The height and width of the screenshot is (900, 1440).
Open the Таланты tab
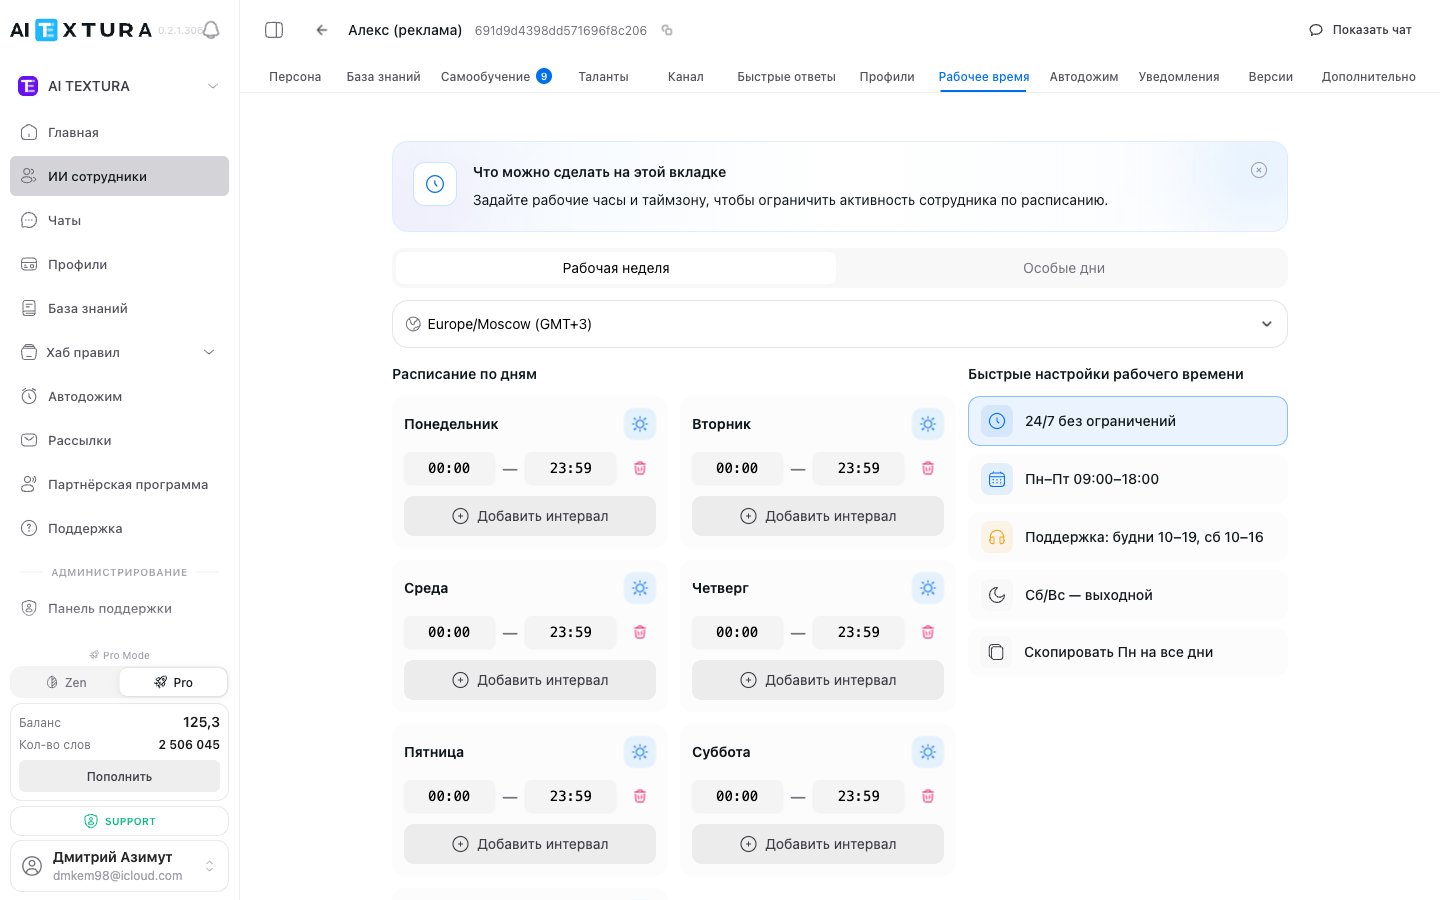[603, 77]
